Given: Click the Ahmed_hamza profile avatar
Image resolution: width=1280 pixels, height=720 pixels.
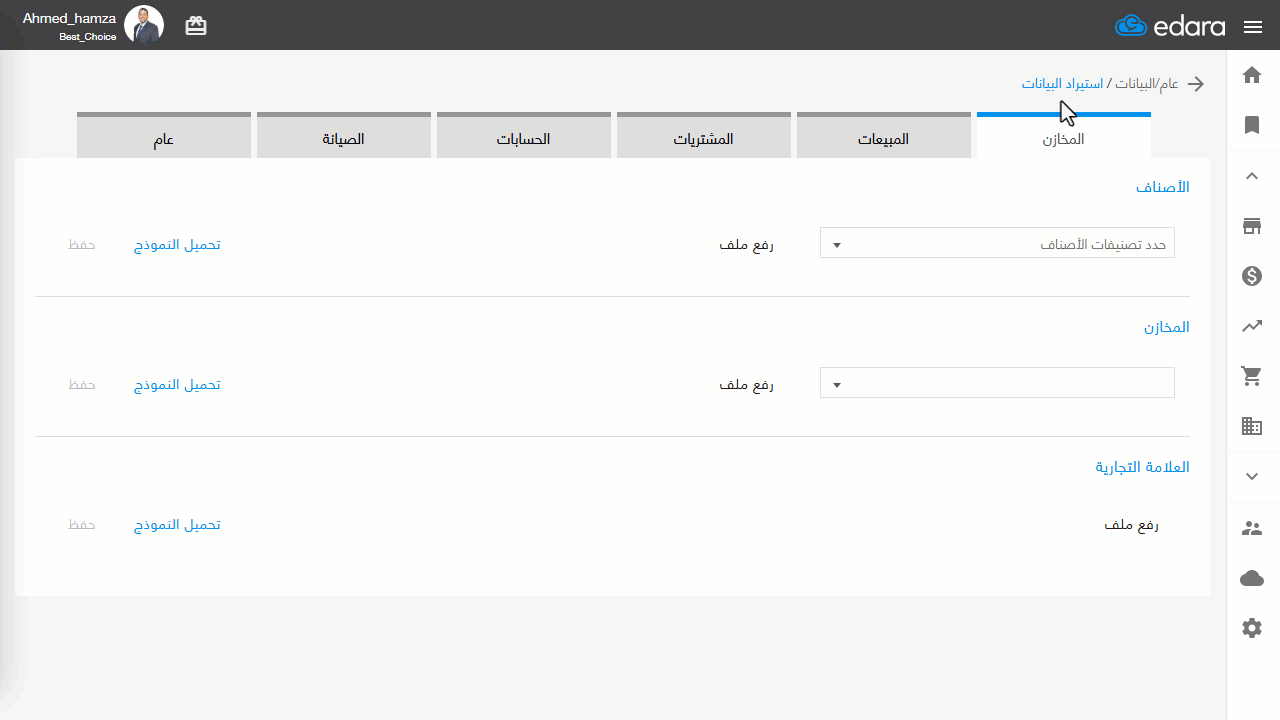Looking at the screenshot, I should point(144,25).
